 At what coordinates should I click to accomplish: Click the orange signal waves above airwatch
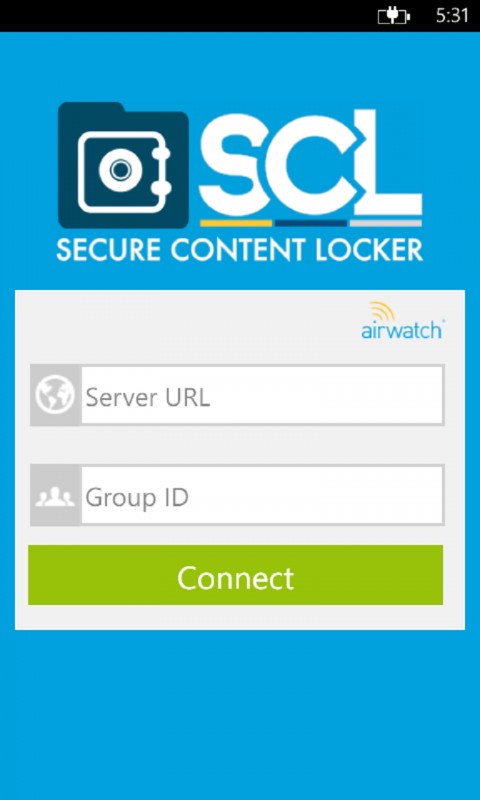click(x=382, y=311)
